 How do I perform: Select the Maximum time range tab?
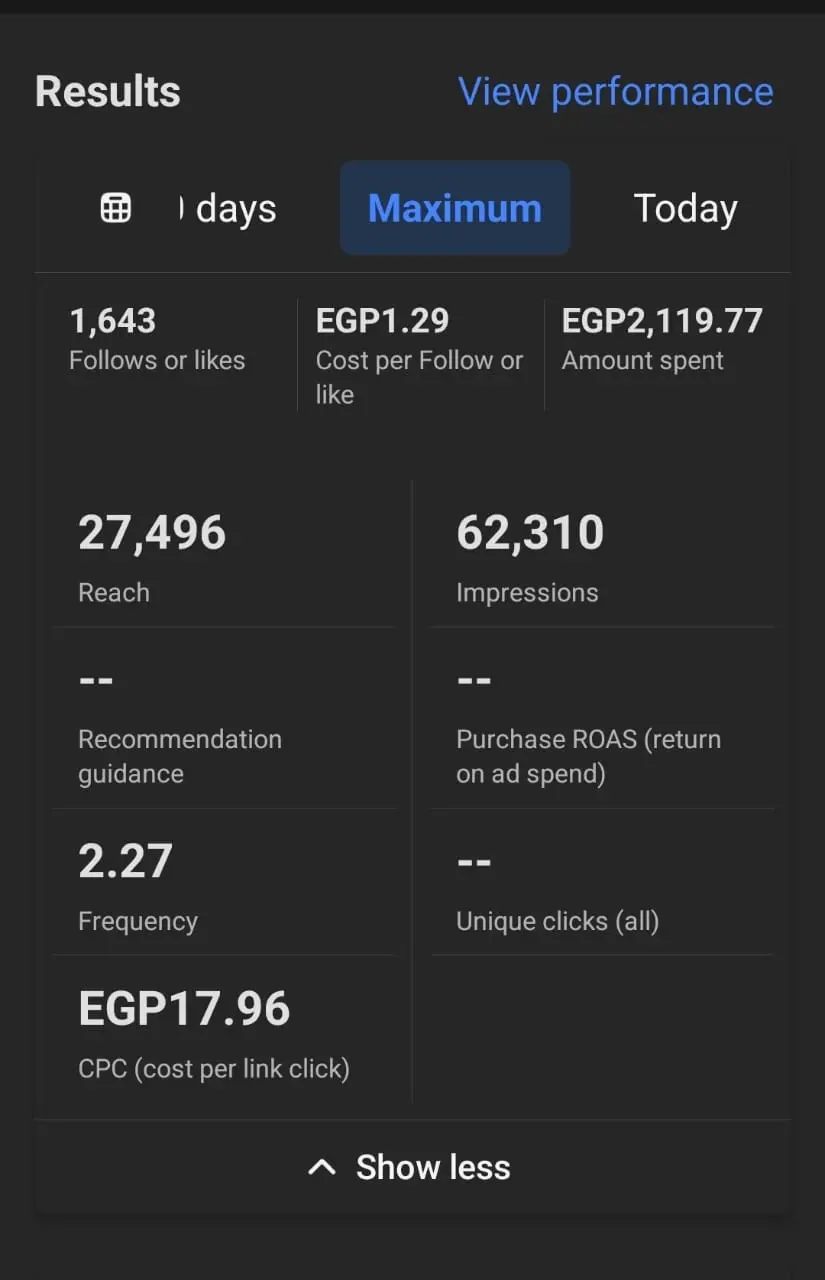455,208
